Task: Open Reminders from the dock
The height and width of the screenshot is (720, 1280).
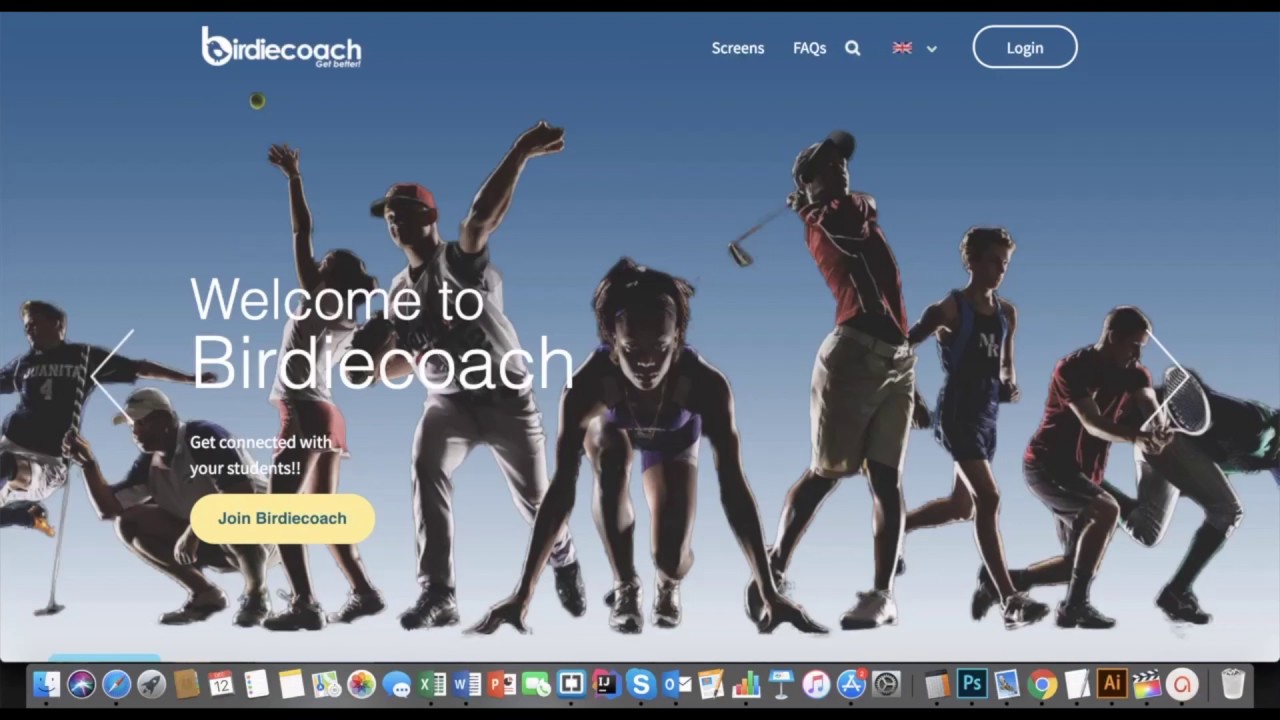Action: click(x=256, y=684)
